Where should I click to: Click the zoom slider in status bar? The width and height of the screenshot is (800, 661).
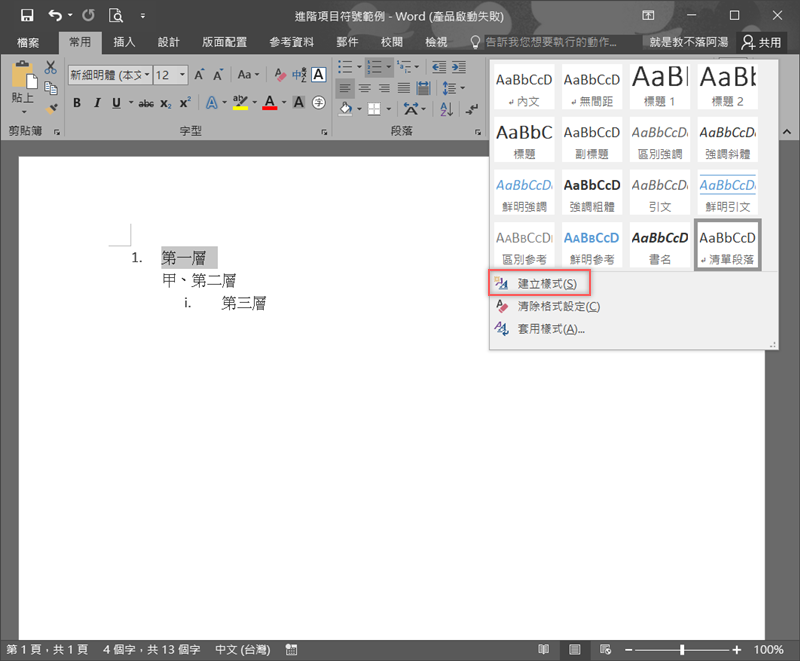[x=682, y=650]
